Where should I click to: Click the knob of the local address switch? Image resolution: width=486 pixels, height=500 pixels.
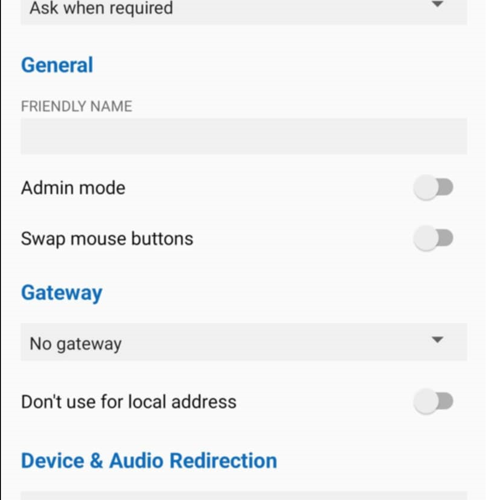426,401
